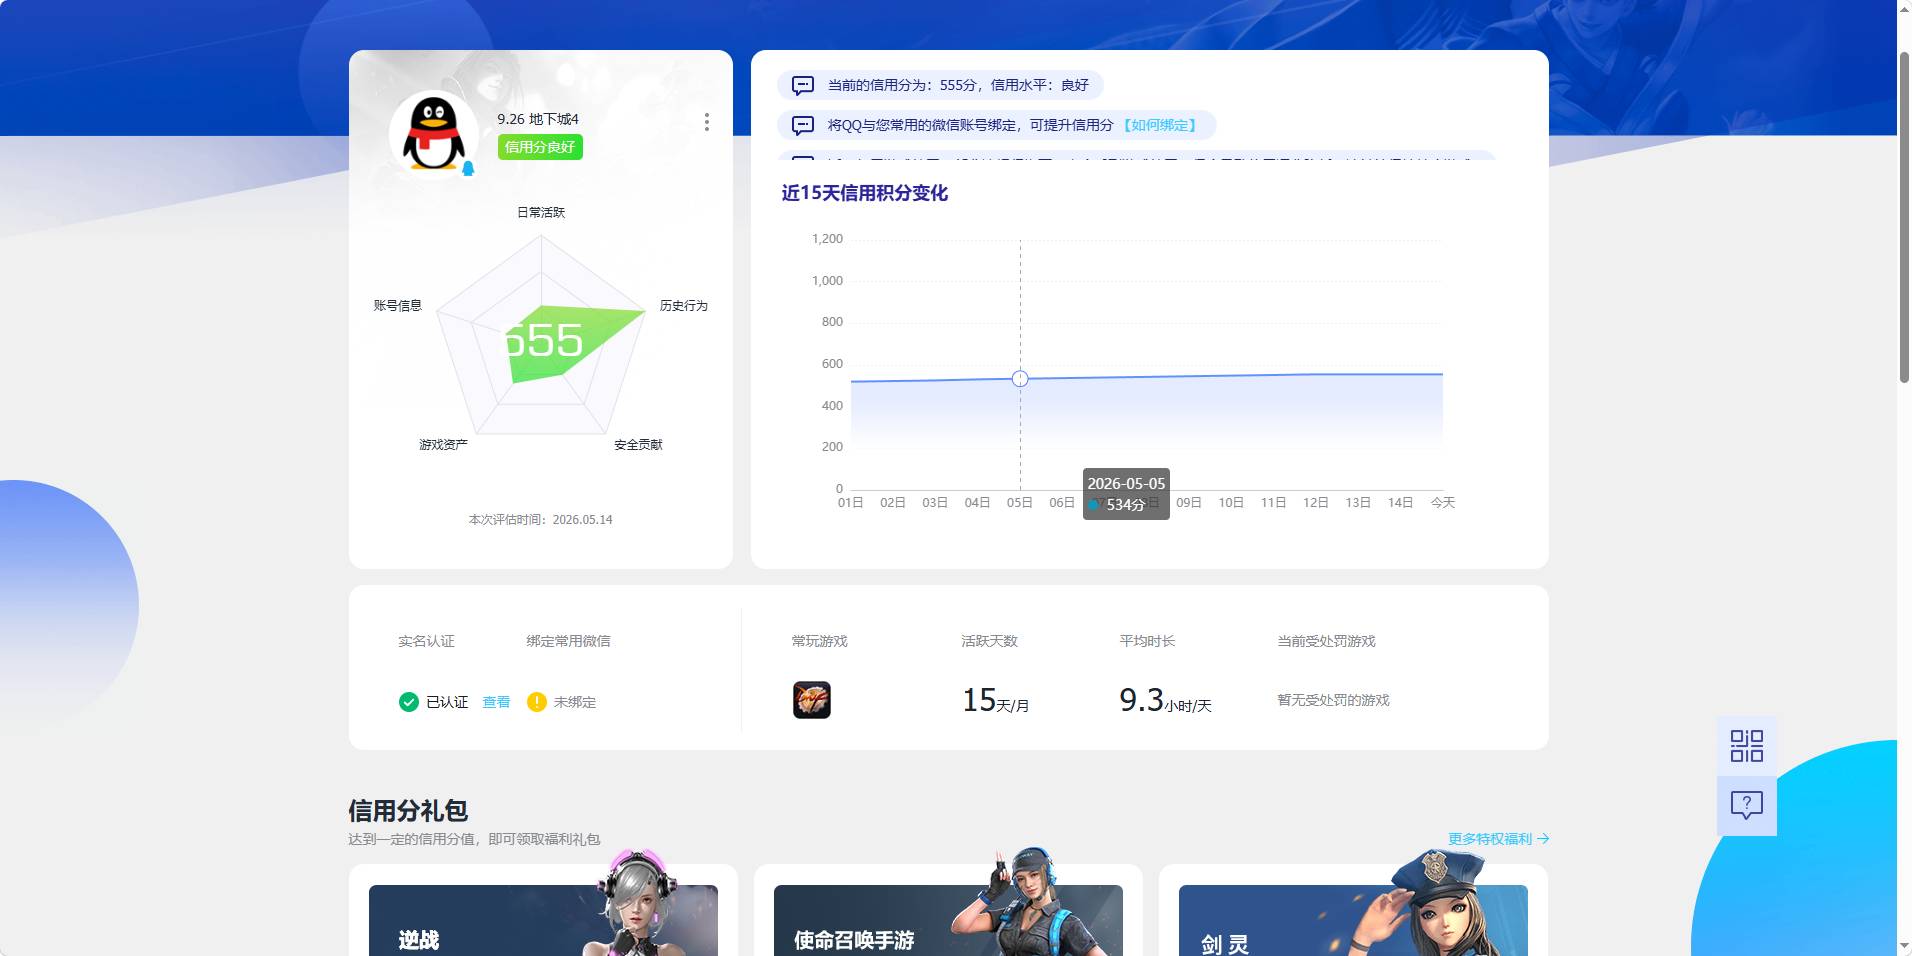Click the 安全贡献 radar axis label
The height and width of the screenshot is (956, 1912).
point(638,444)
